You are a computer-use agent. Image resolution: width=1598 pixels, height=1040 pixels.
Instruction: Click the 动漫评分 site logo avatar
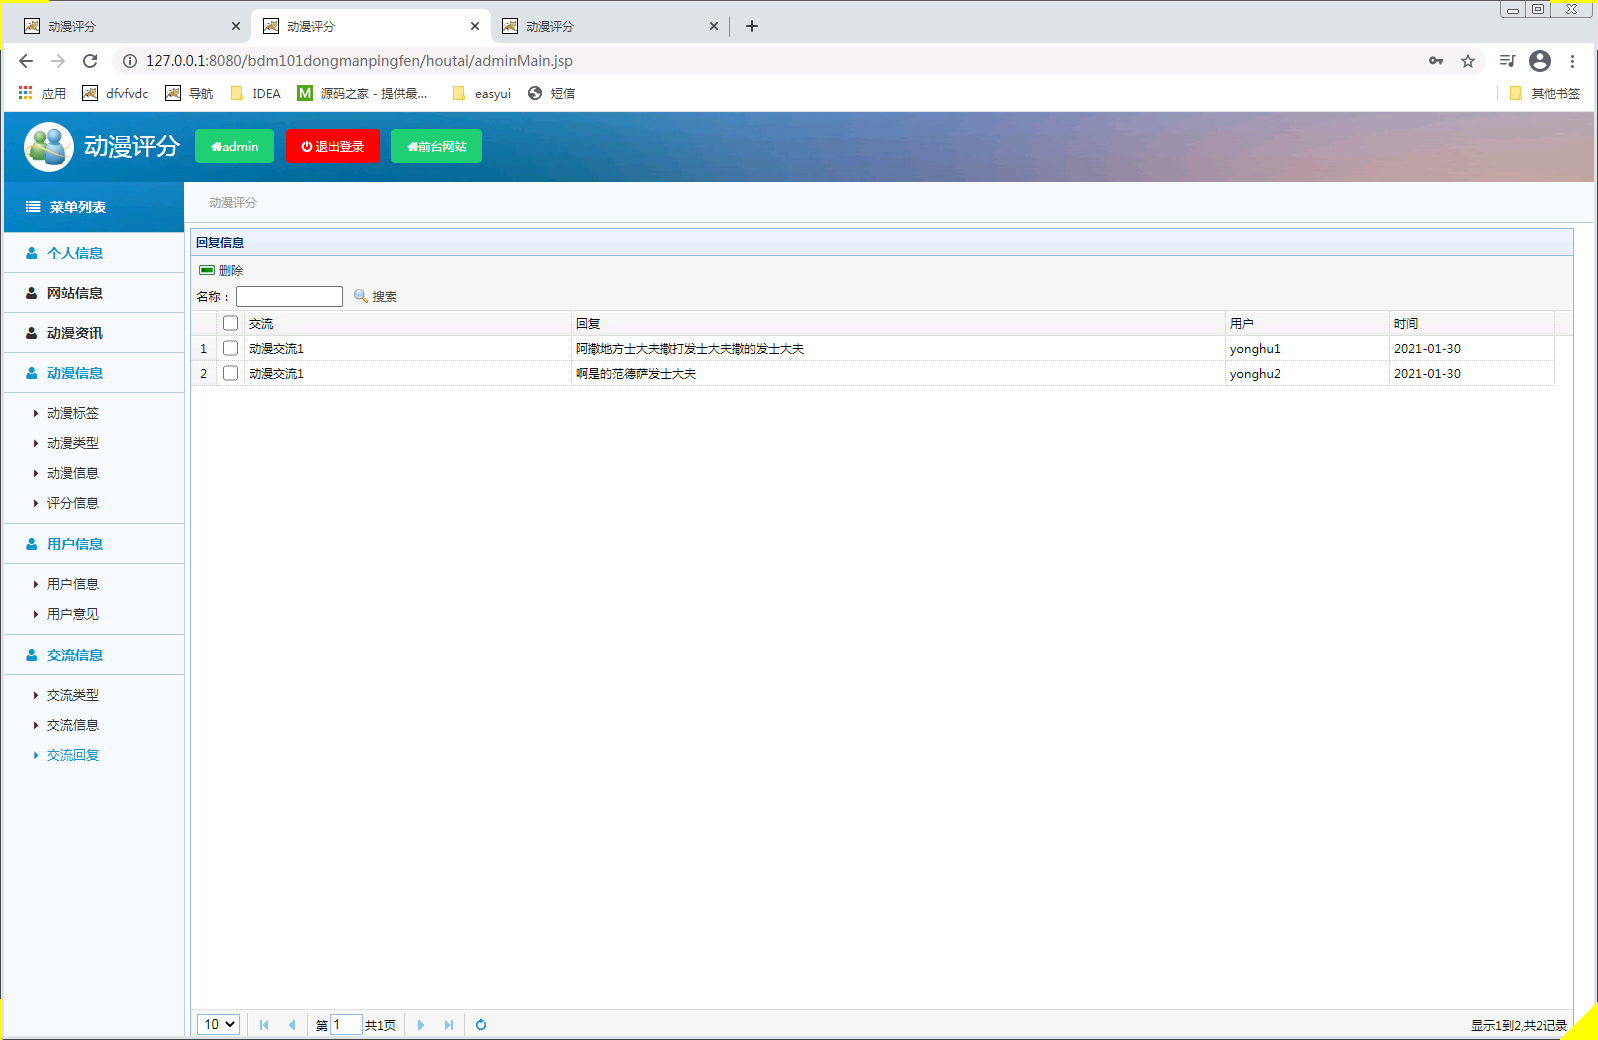(48, 147)
